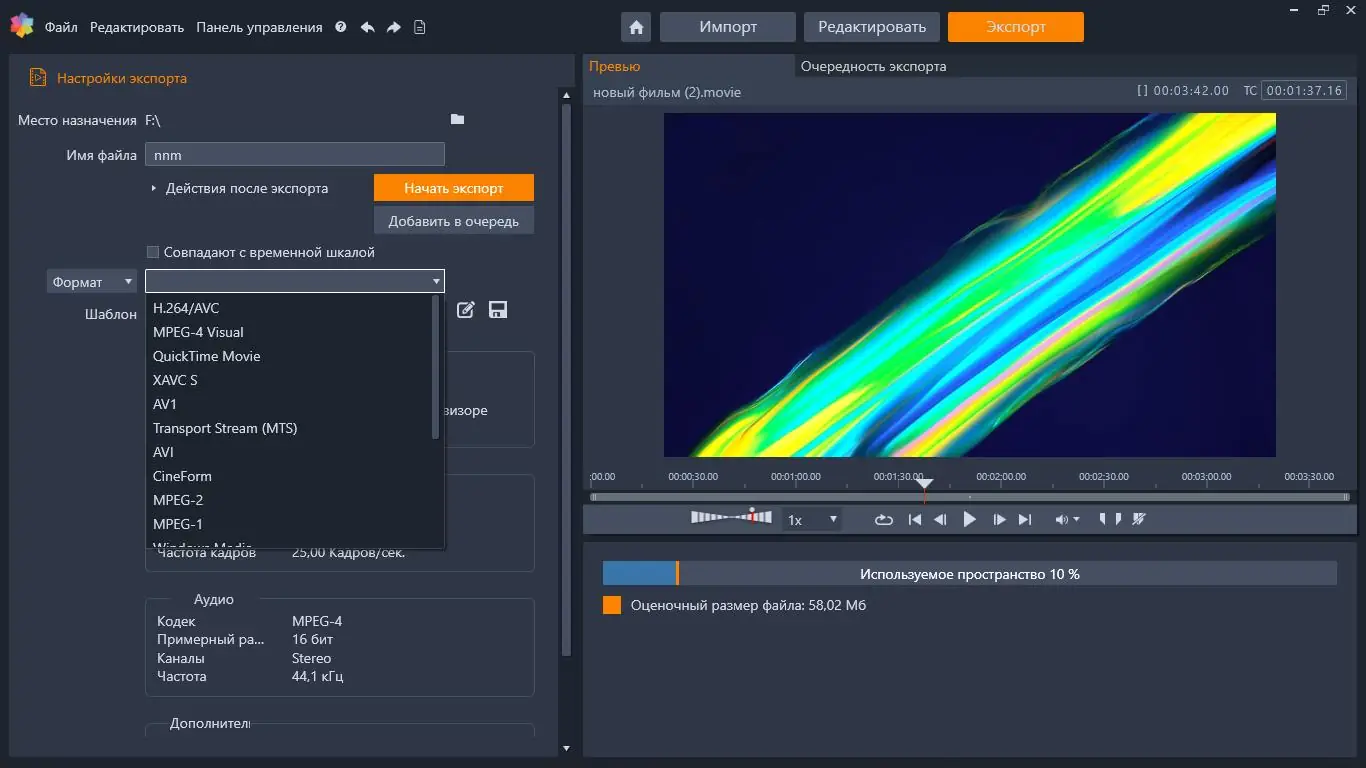The width and height of the screenshot is (1366, 768).
Task: Set an in point marker in preview
Action: click(1104, 518)
